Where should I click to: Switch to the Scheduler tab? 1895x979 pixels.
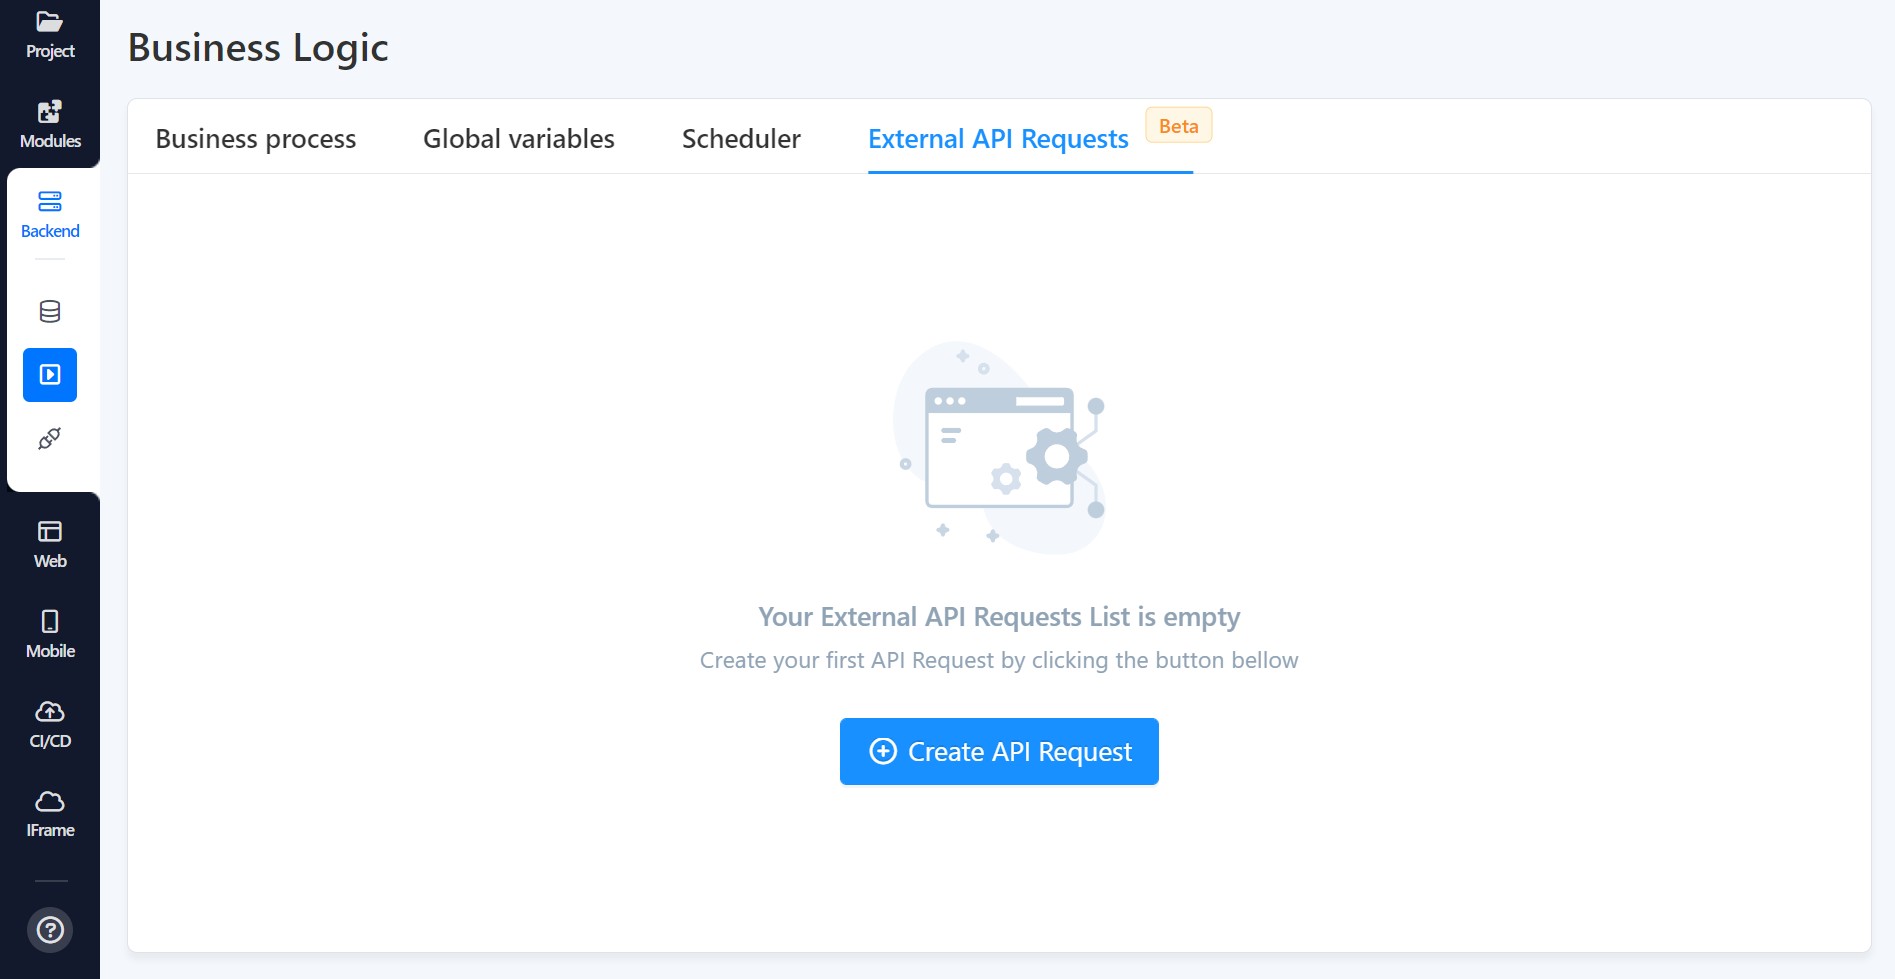[x=740, y=139]
